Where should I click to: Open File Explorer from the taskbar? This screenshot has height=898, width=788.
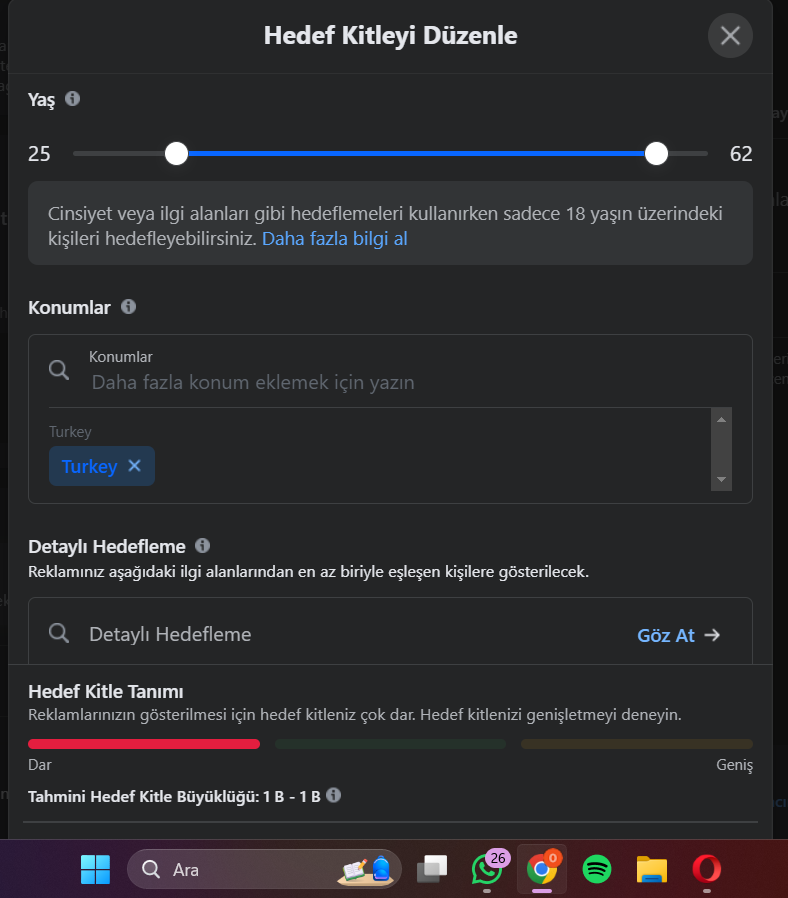[x=652, y=870]
